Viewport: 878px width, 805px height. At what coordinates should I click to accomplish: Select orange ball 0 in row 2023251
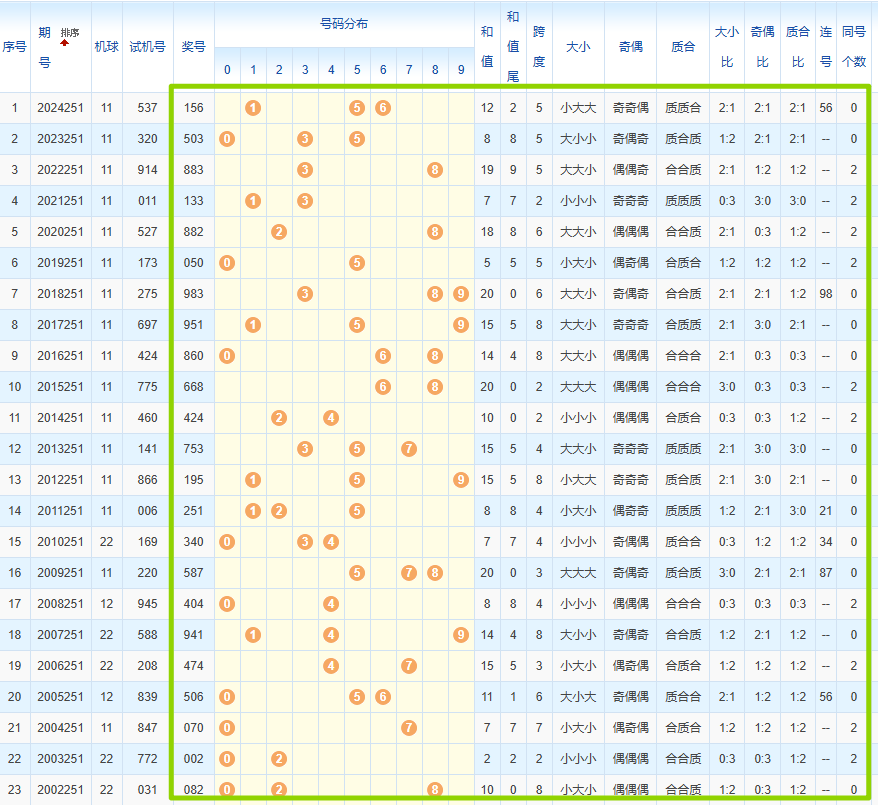click(227, 139)
